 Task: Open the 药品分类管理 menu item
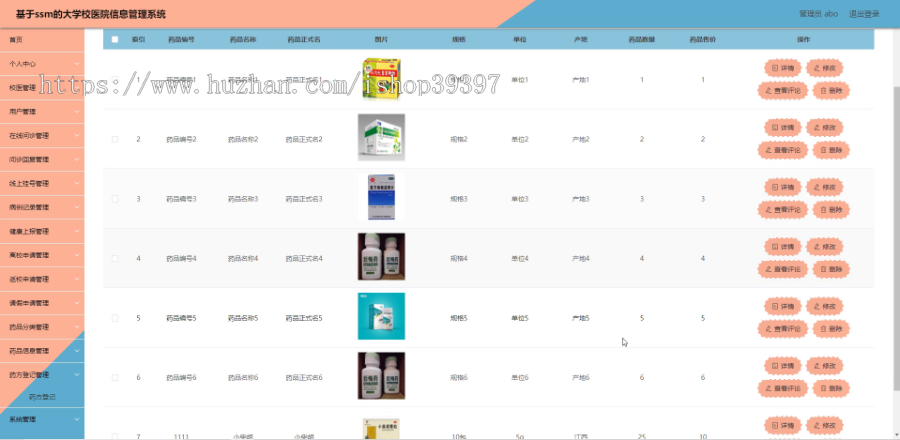coord(42,327)
